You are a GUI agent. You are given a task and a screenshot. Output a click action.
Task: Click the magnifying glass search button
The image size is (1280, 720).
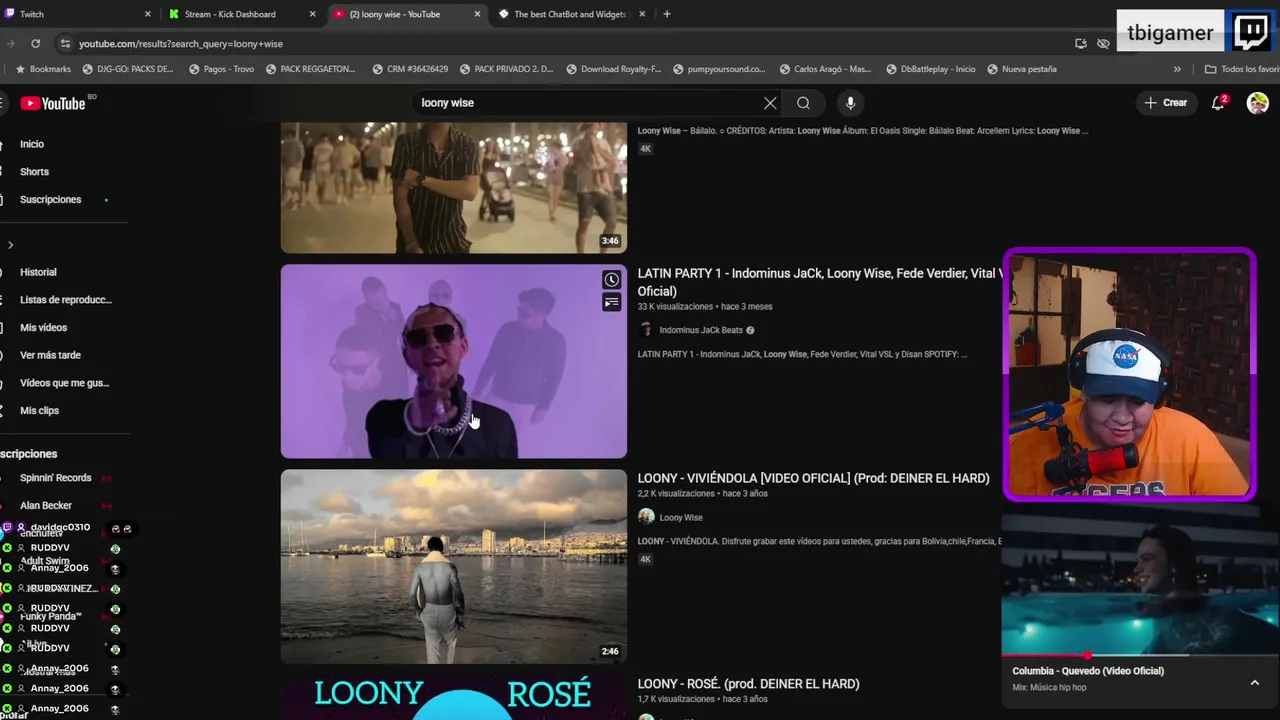pyautogui.click(x=803, y=103)
